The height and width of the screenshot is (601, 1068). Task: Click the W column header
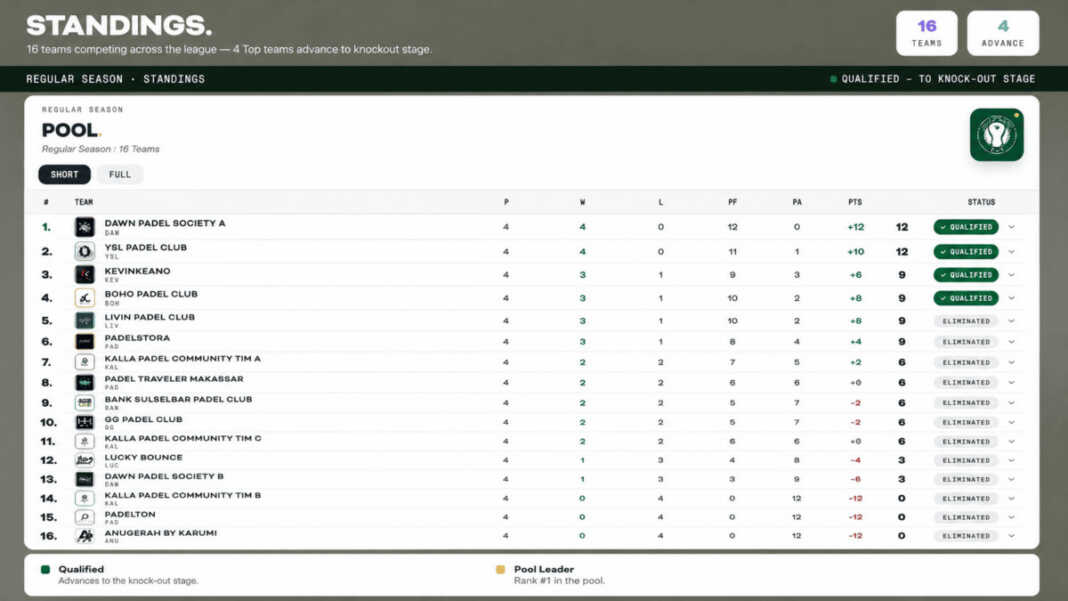pyautogui.click(x=582, y=202)
